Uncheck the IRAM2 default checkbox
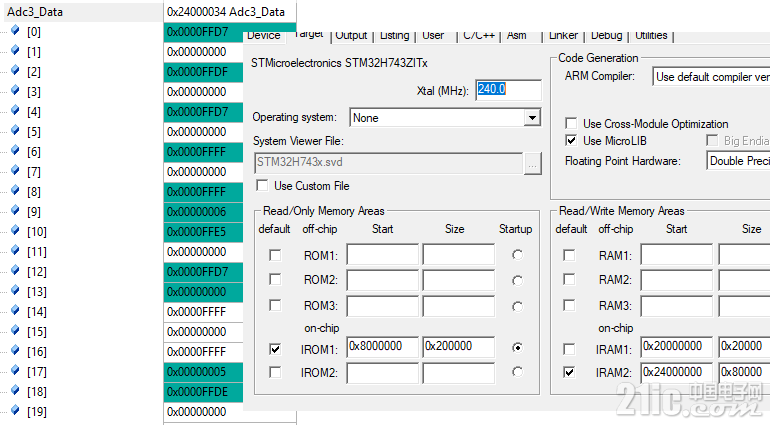The image size is (770, 425). (569, 372)
